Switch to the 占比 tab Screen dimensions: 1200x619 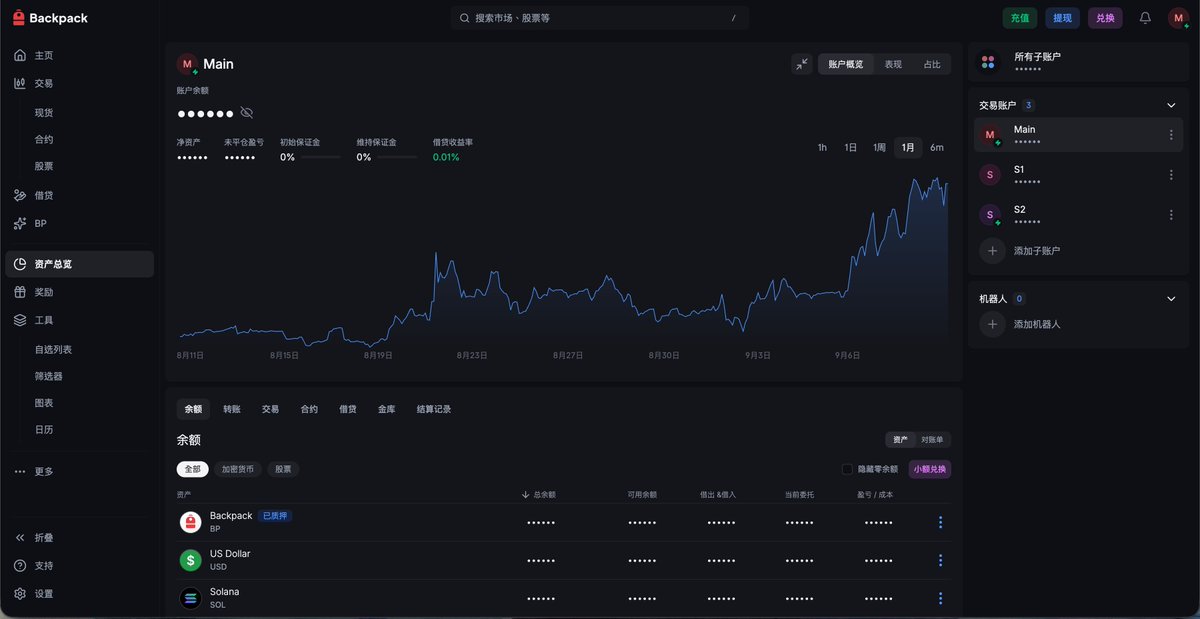click(932, 64)
